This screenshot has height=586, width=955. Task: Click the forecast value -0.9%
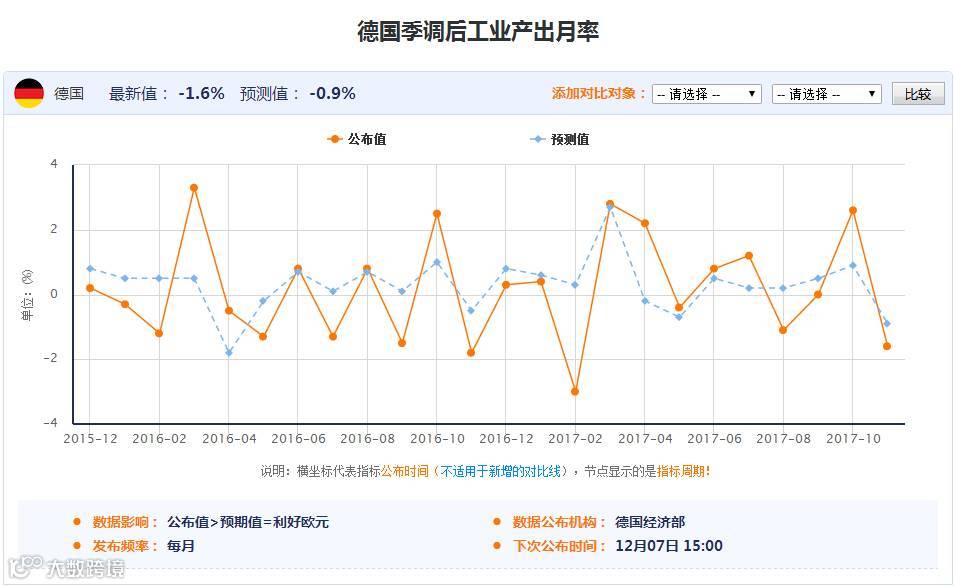(x=333, y=93)
